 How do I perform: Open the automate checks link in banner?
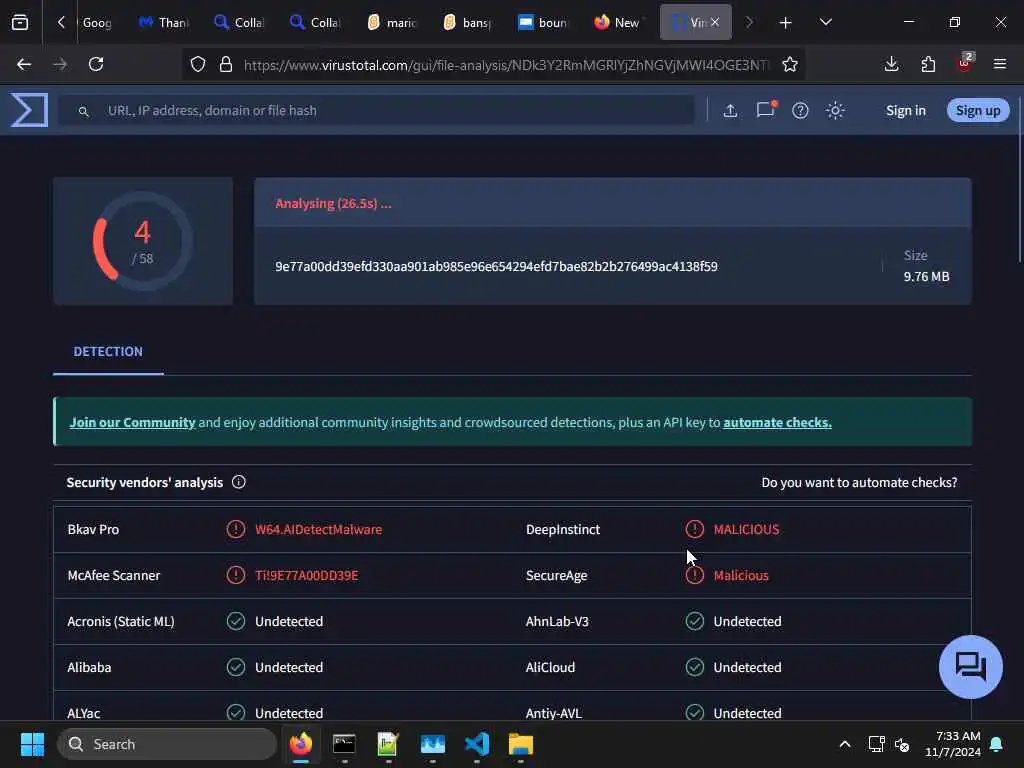pos(777,423)
